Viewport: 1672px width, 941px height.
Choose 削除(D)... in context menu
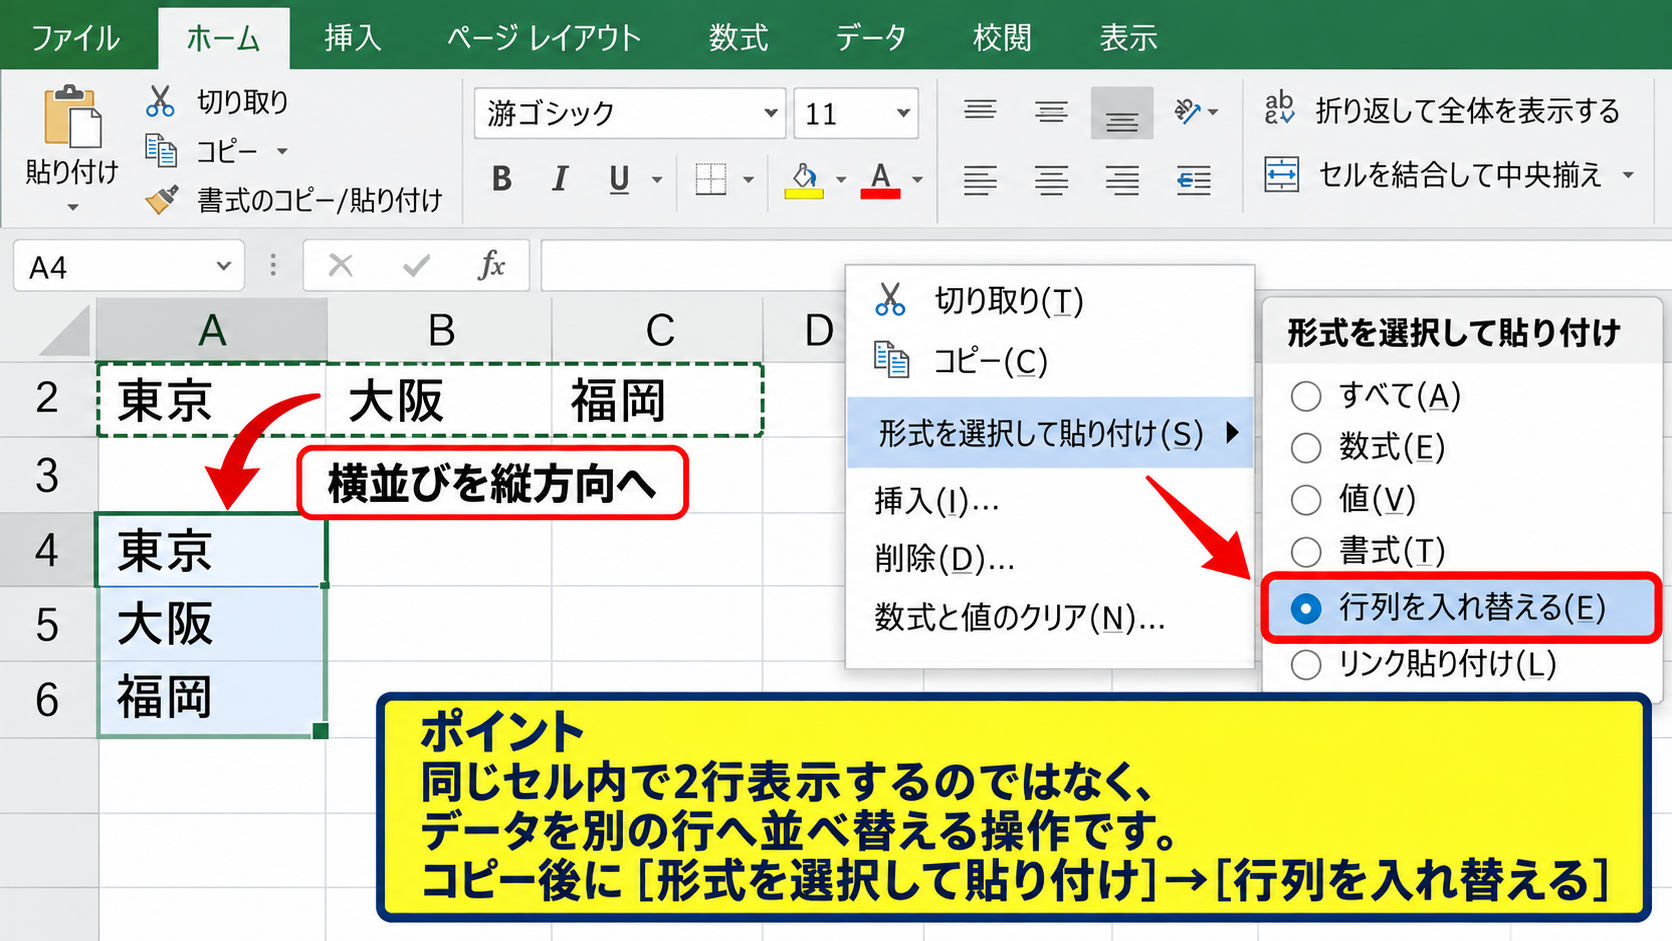pyautogui.click(x=1049, y=558)
